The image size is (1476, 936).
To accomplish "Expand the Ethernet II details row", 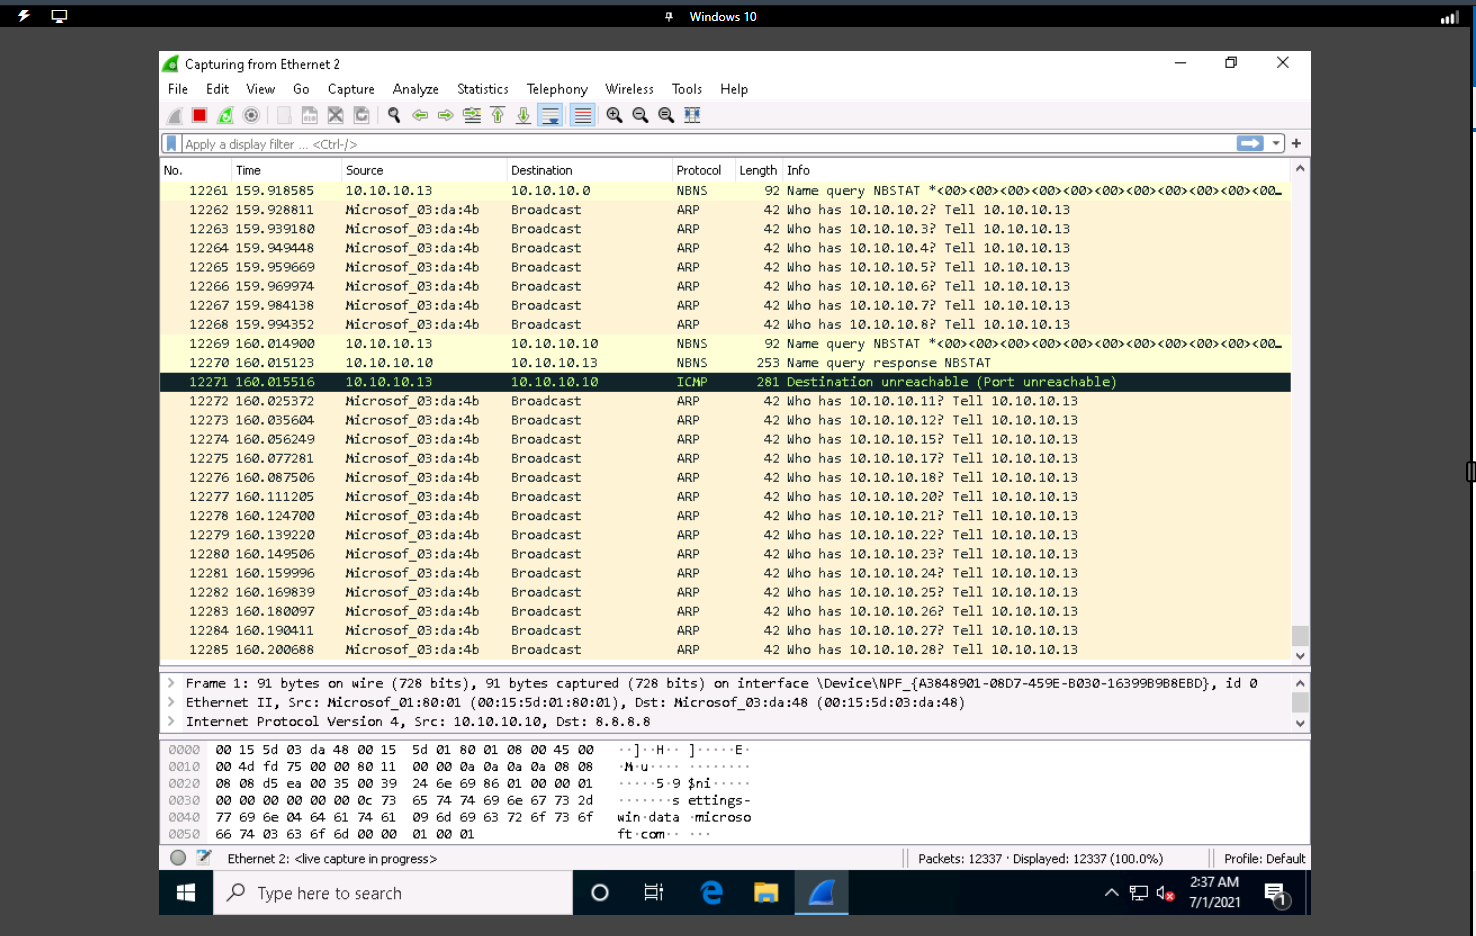I will tap(171, 703).
